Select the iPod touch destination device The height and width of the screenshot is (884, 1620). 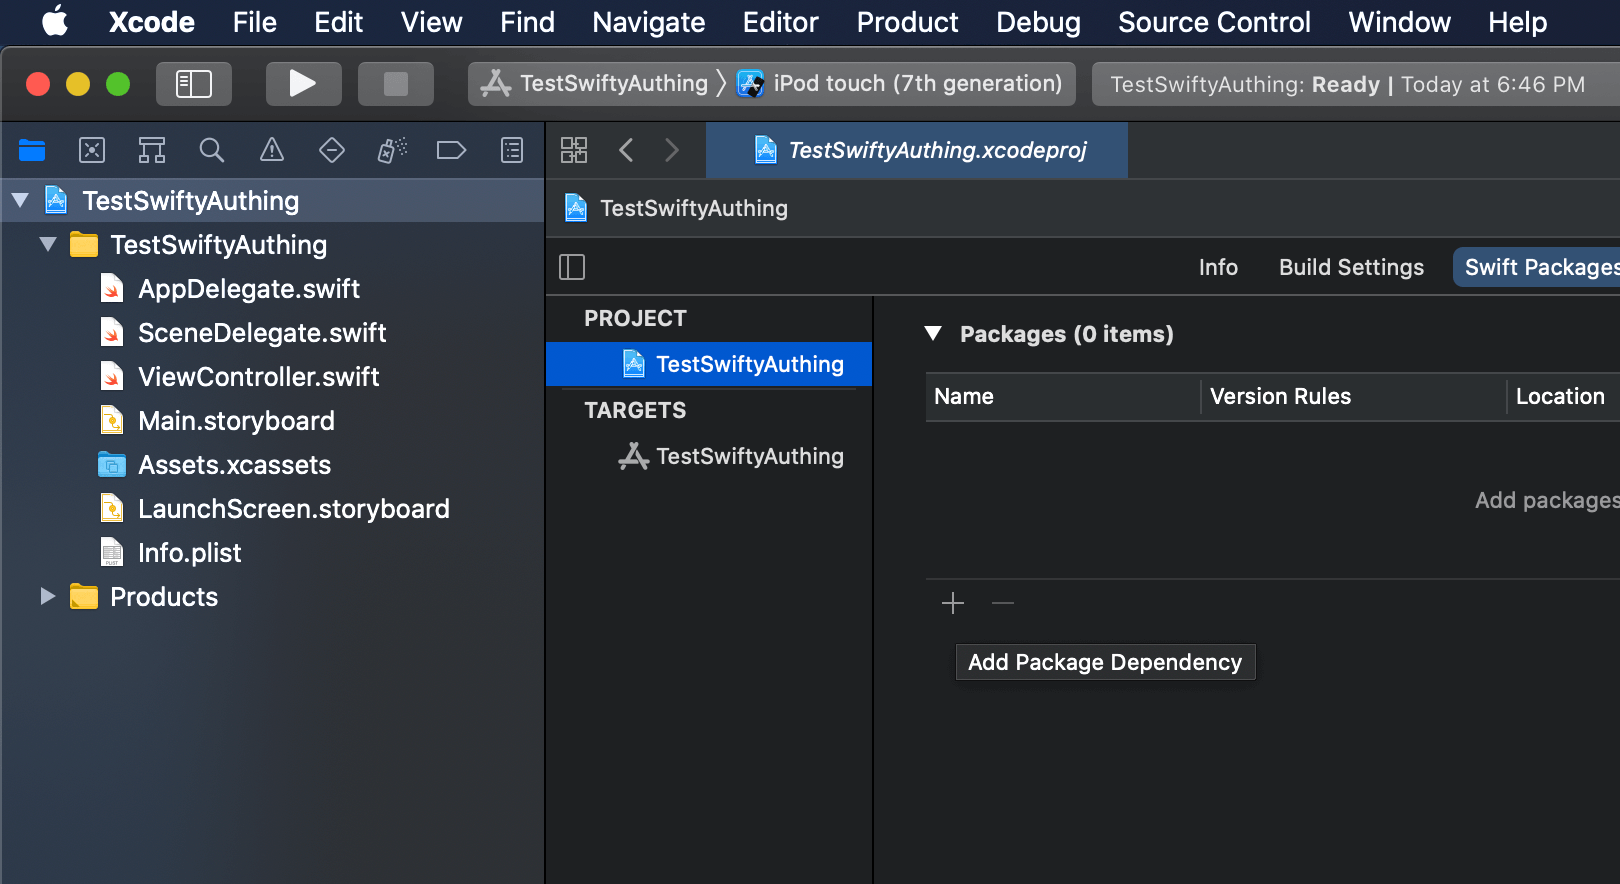pyautogui.click(x=900, y=84)
